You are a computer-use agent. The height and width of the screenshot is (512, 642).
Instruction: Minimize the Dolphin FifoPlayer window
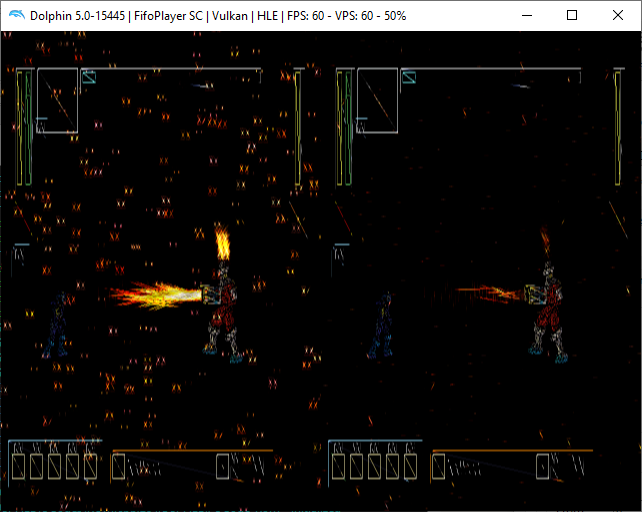tap(527, 16)
